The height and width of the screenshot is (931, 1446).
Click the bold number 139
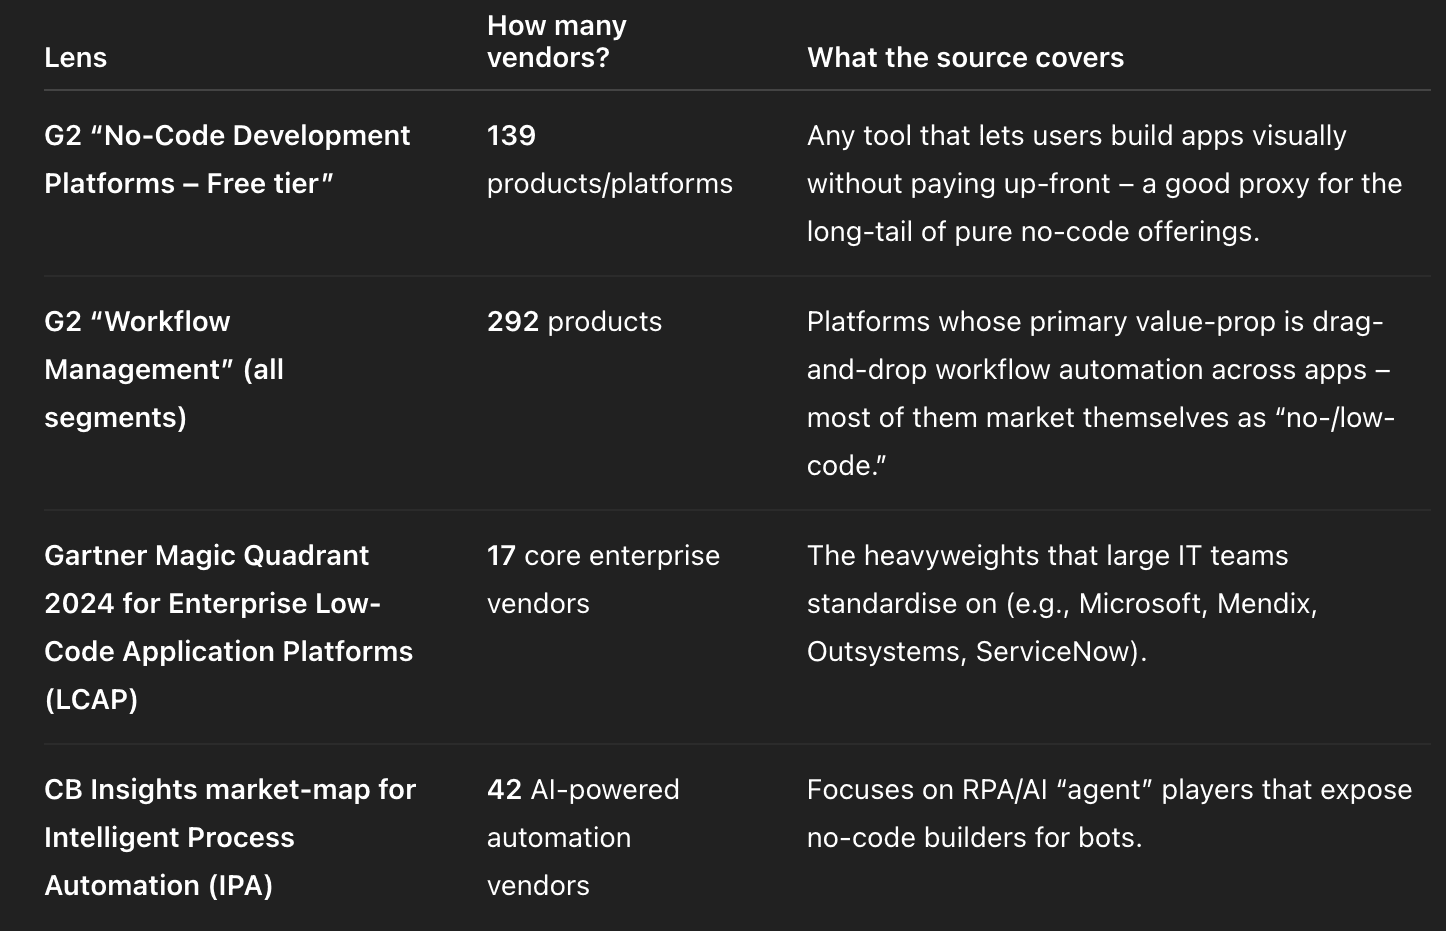point(511,135)
